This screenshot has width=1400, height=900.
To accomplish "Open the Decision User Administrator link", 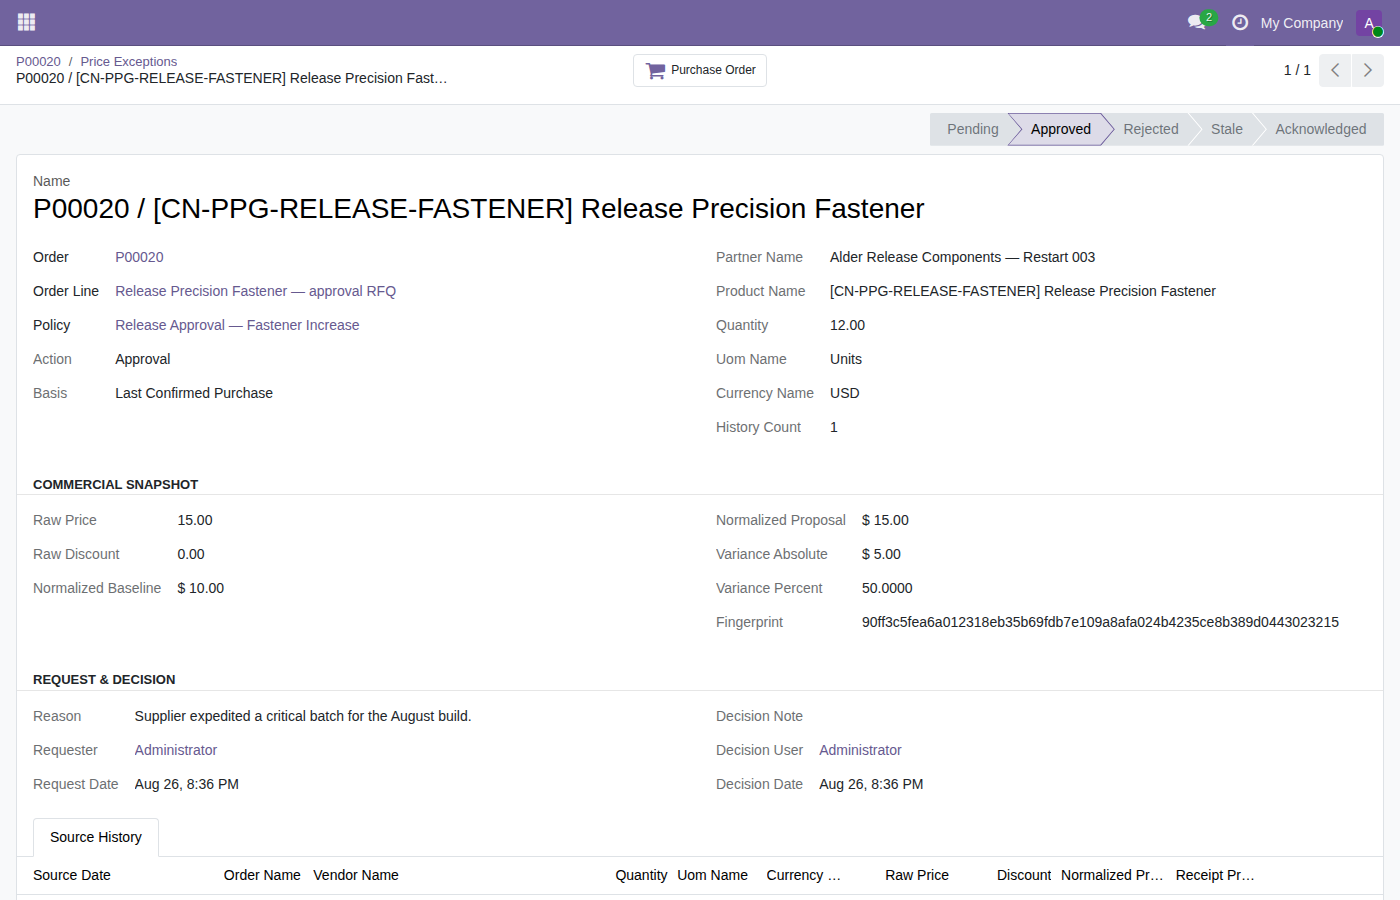I will pos(860,750).
